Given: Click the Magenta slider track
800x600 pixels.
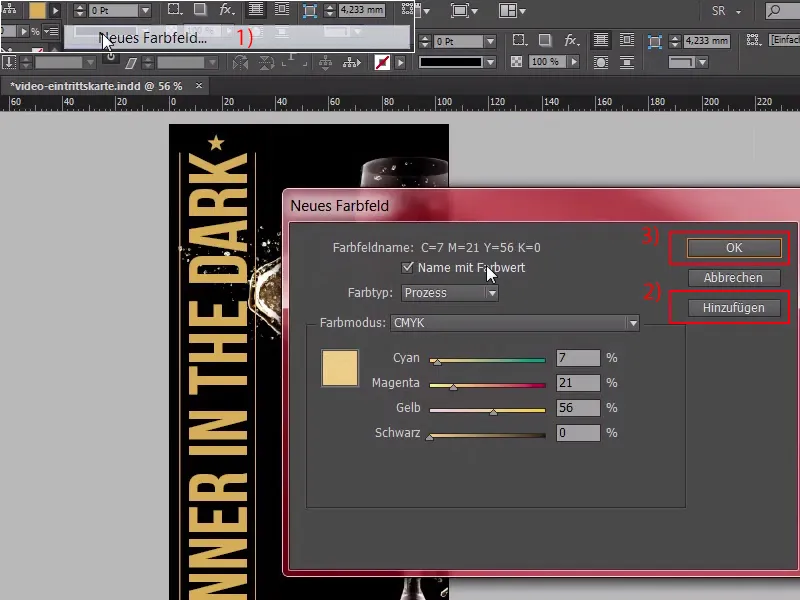Looking at the screenshot, I should click(x=487, y=386).
